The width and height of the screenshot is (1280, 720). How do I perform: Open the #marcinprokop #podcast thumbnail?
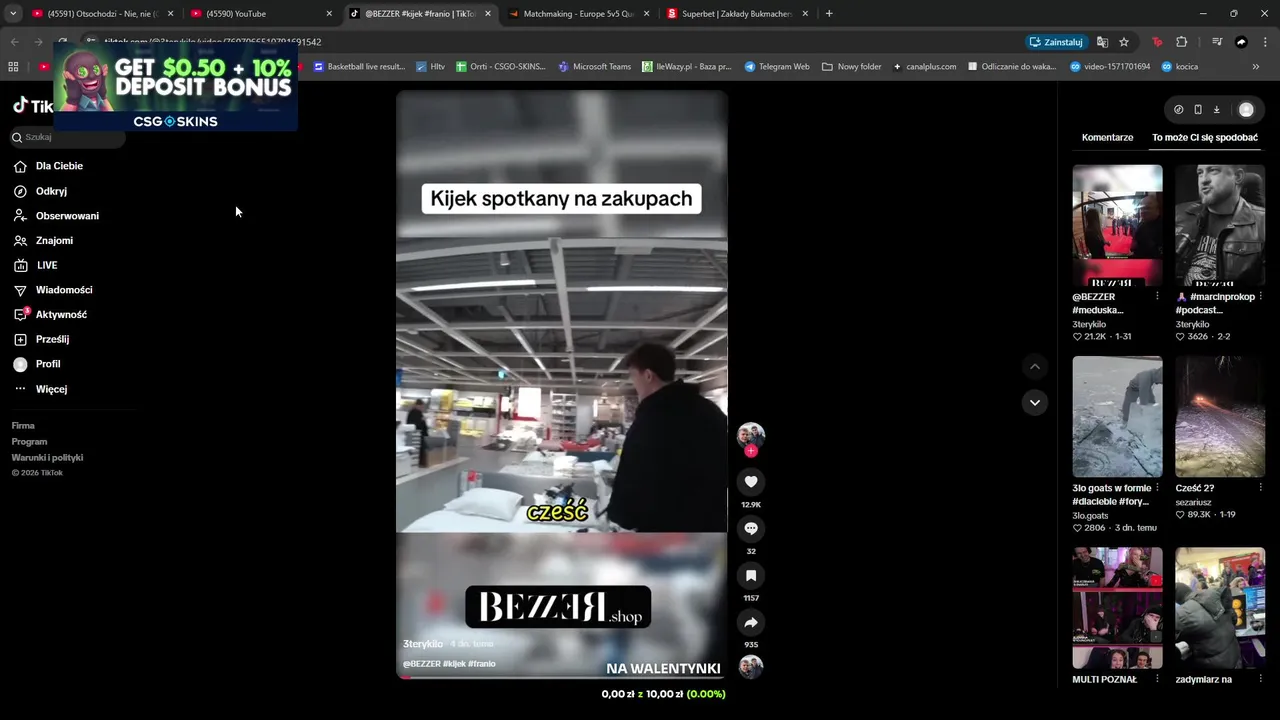(1220, 226)
